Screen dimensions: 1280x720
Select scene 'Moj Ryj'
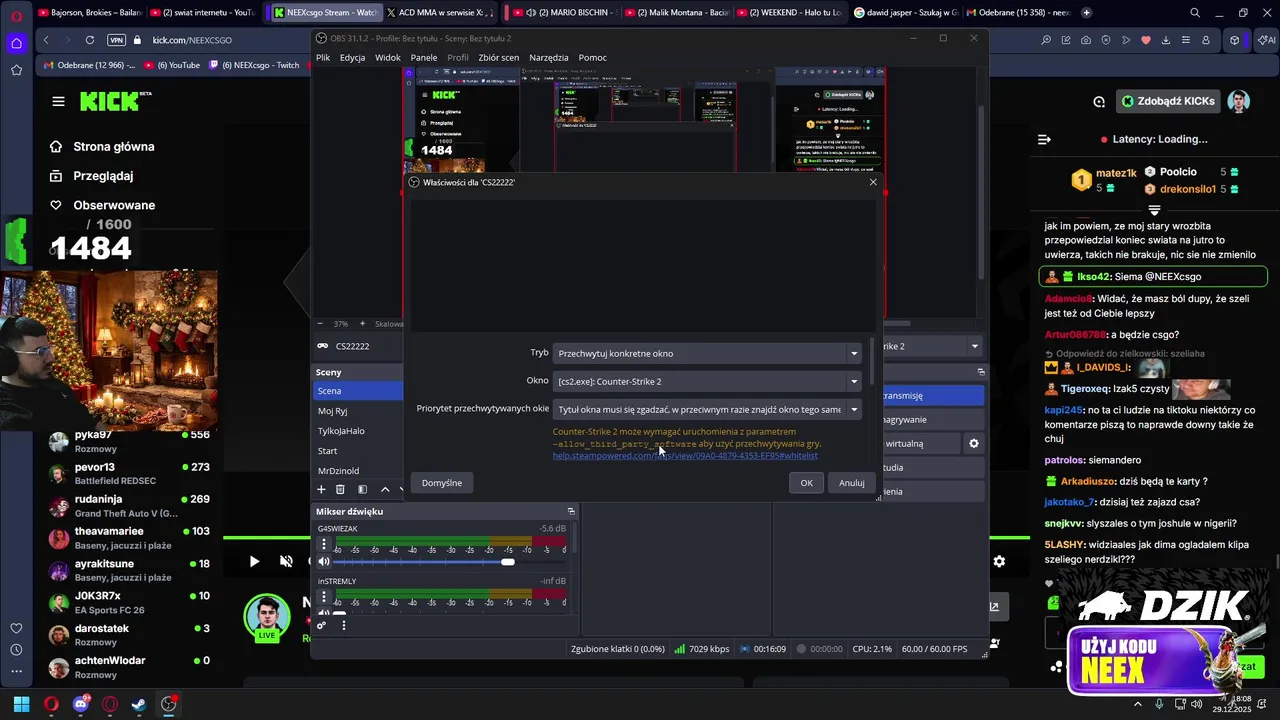tap(357, 411)
